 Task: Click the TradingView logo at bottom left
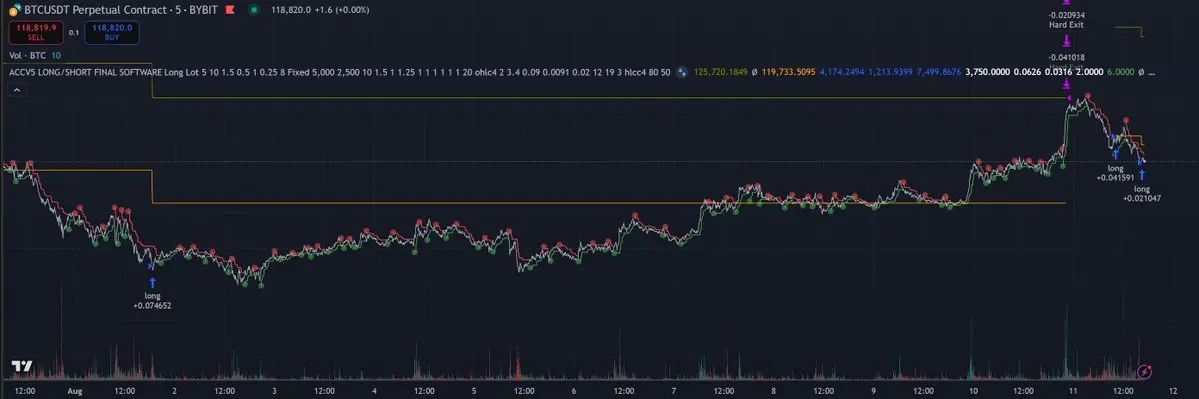(21, 367)
